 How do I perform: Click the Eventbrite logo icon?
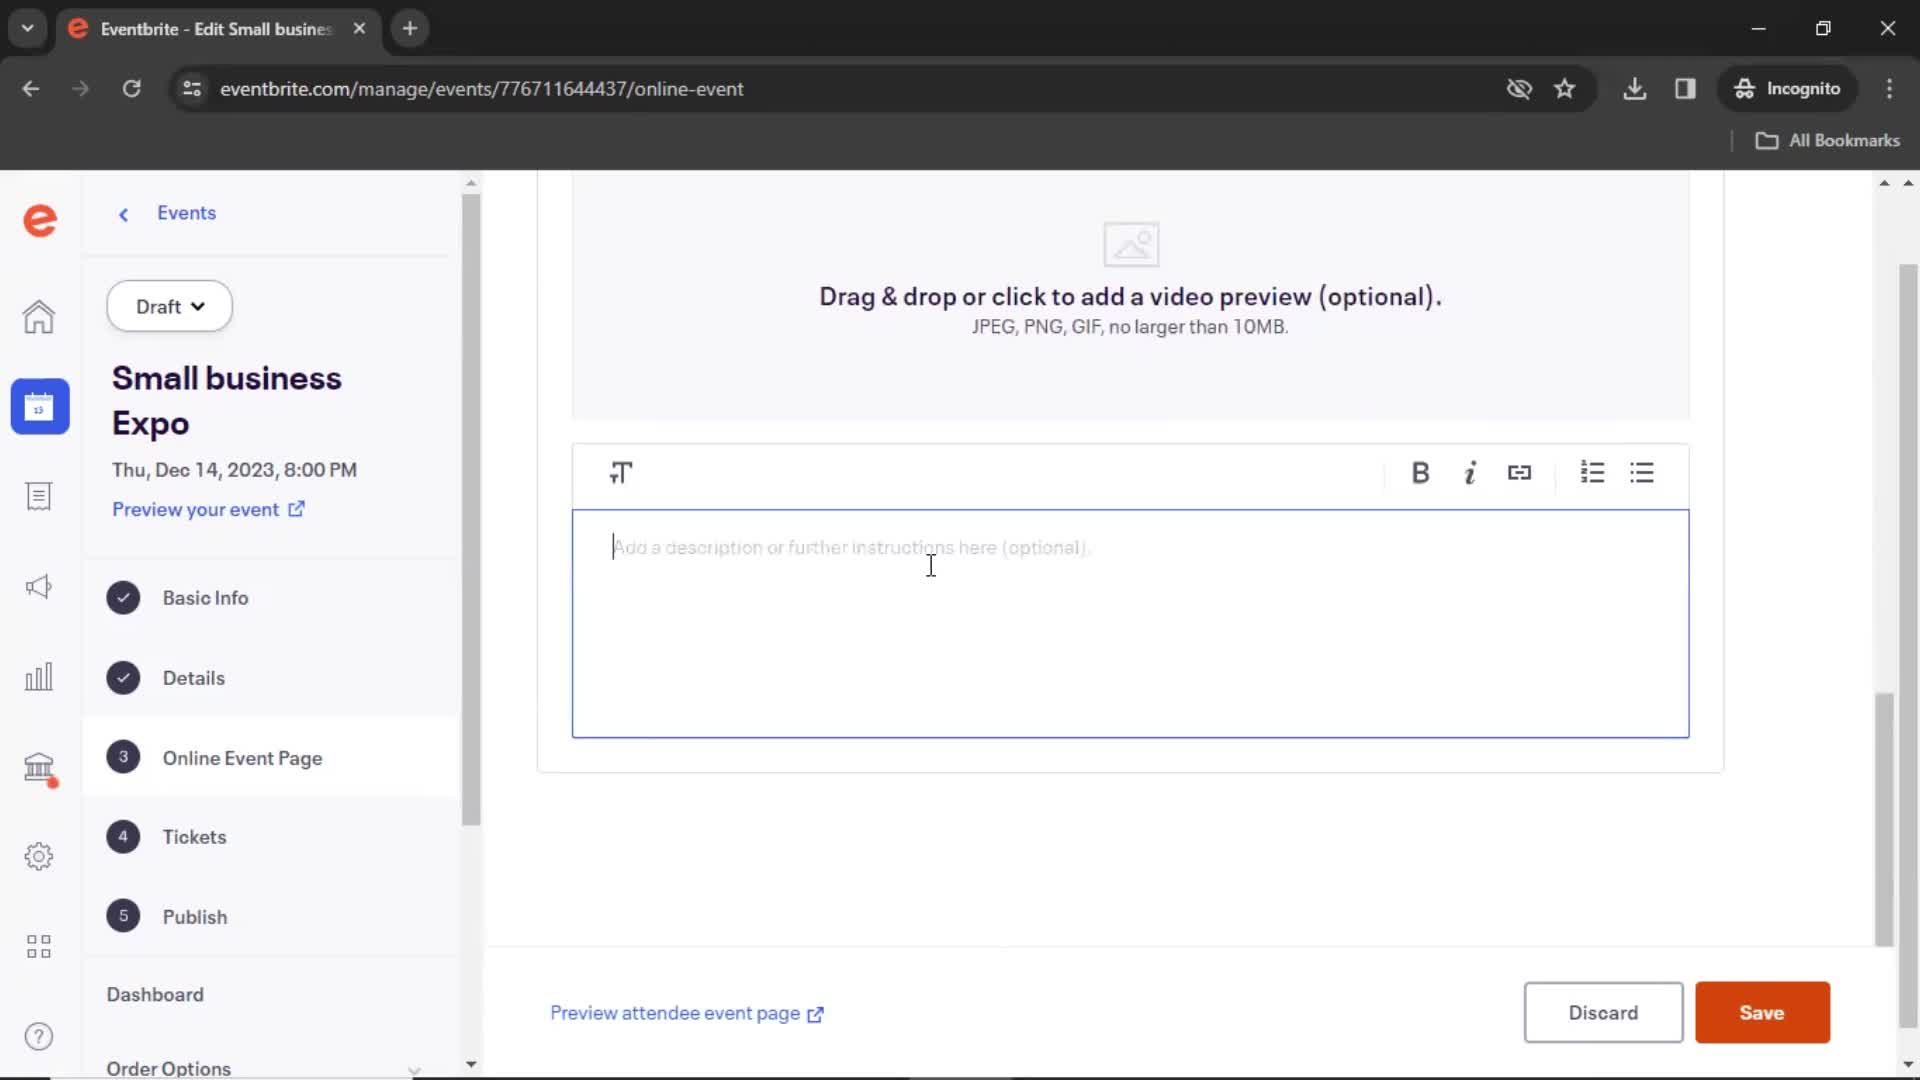tap(40, 220)
